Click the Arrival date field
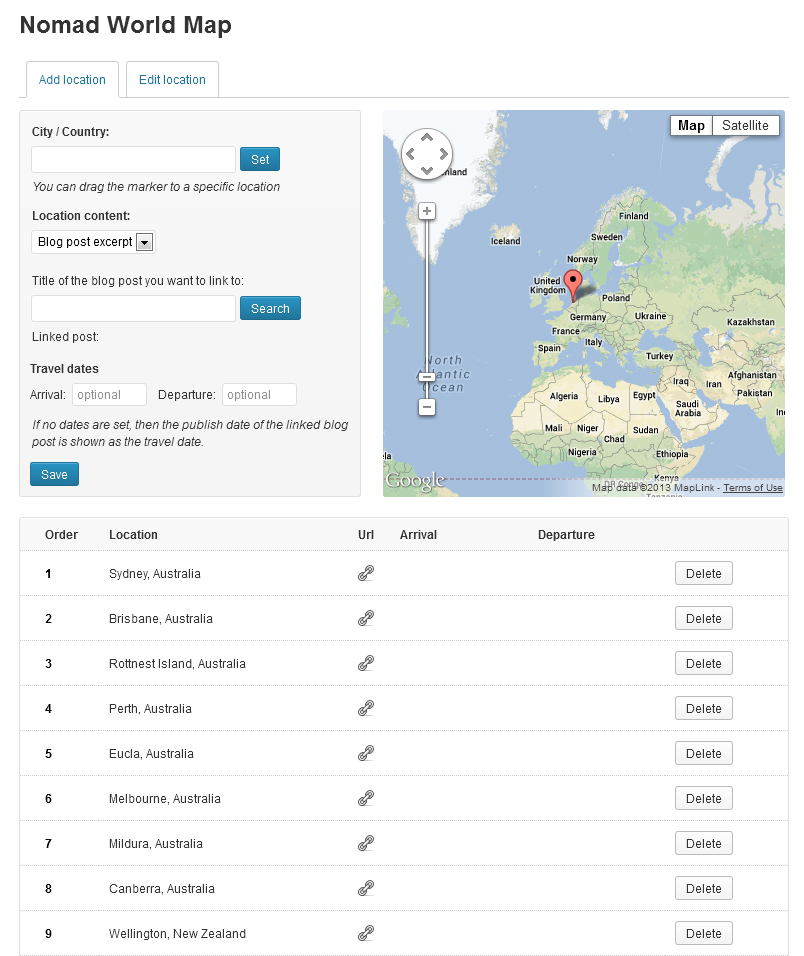 (x=109, y=395)
